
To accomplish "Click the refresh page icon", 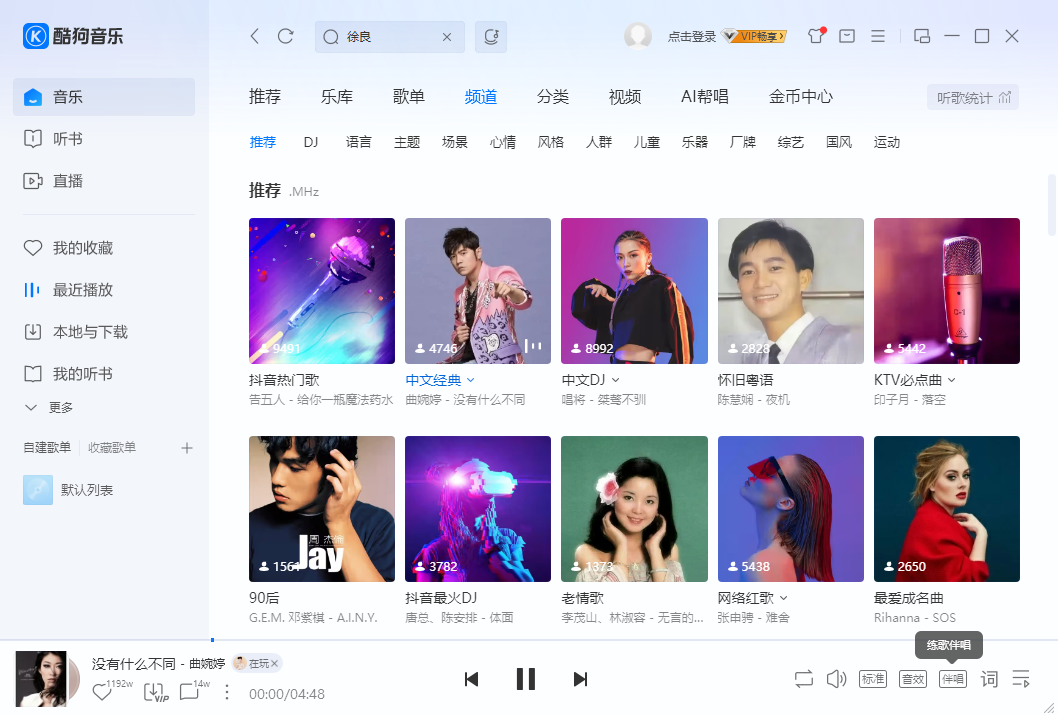I will (285, 36).
